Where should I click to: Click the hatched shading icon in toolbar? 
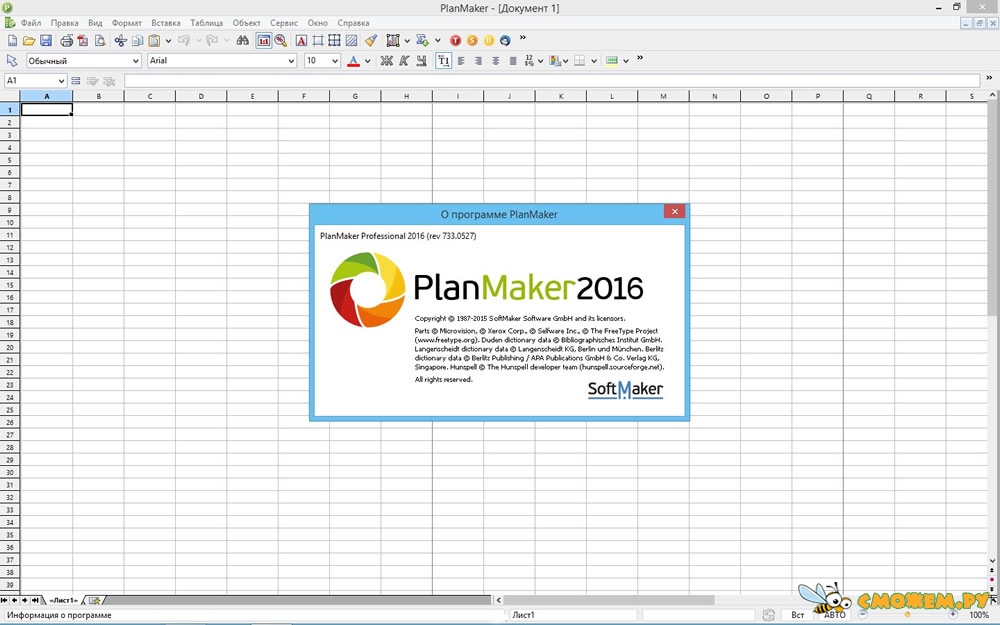tap(351, 40)
